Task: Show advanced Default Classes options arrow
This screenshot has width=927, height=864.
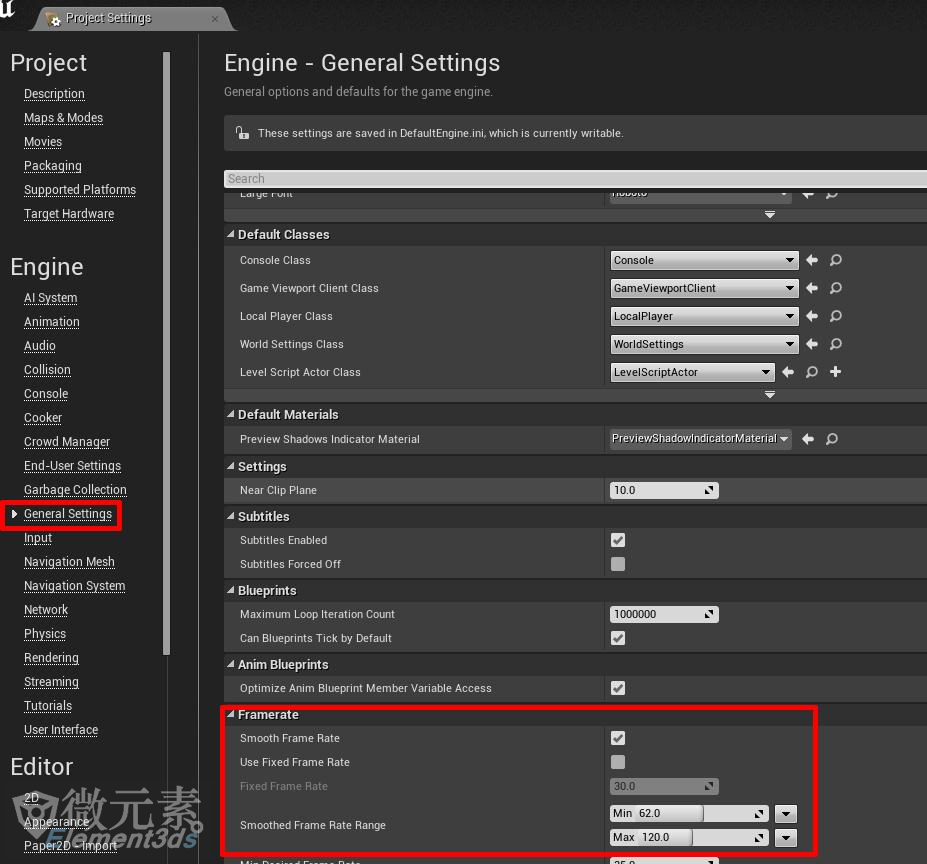Action: click(x=769, y=394)
